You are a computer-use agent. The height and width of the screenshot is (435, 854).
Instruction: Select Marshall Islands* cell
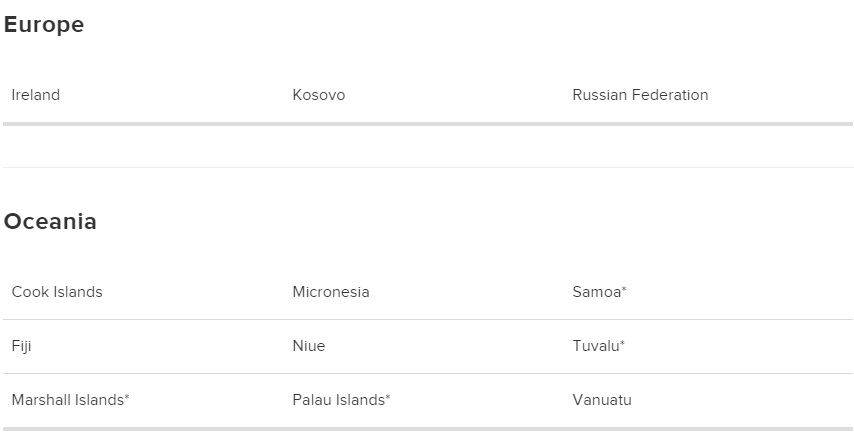pyautogui.click(x=70, y=400)
